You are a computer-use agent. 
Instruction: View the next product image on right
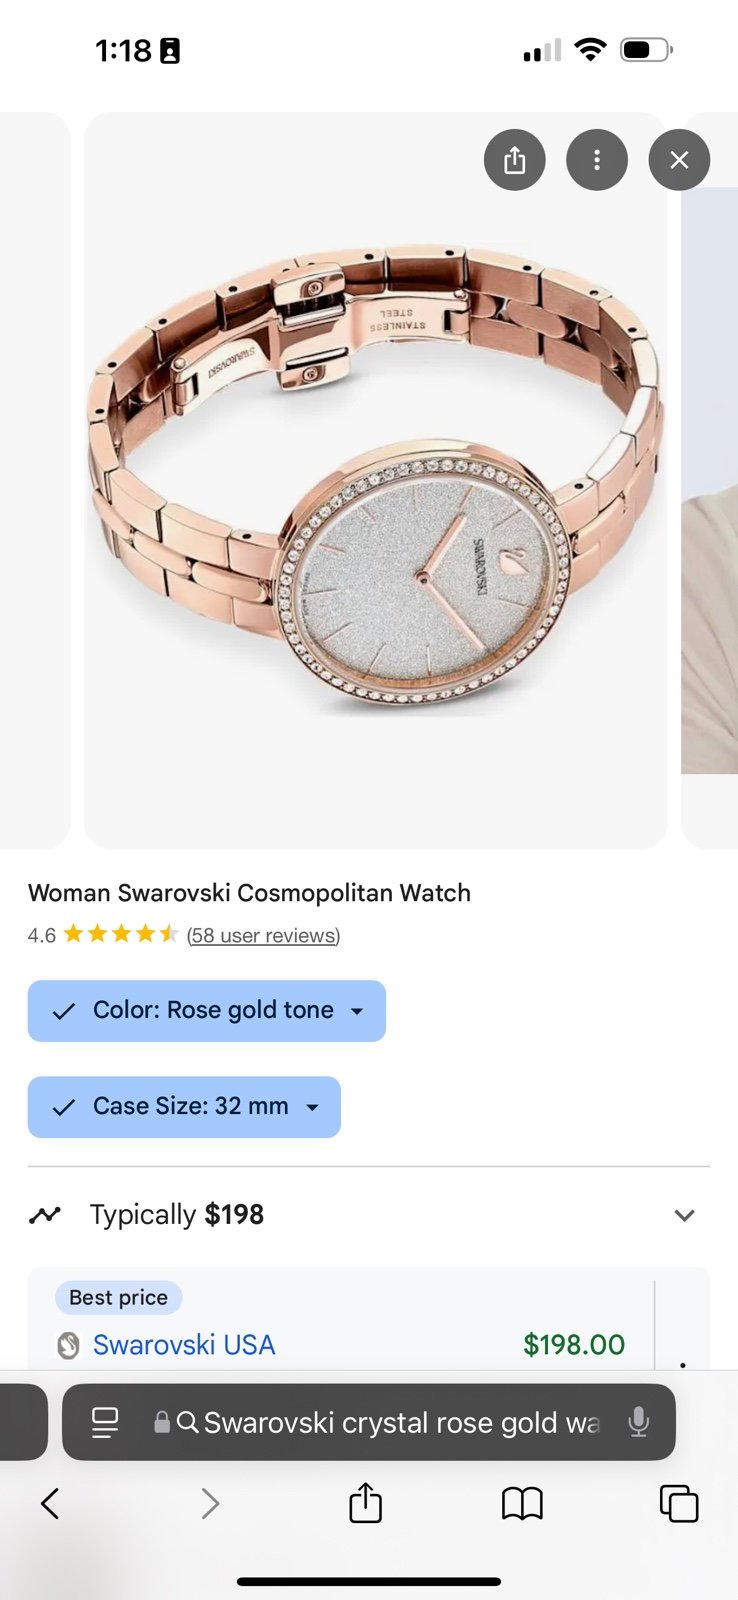pos(710,480)
